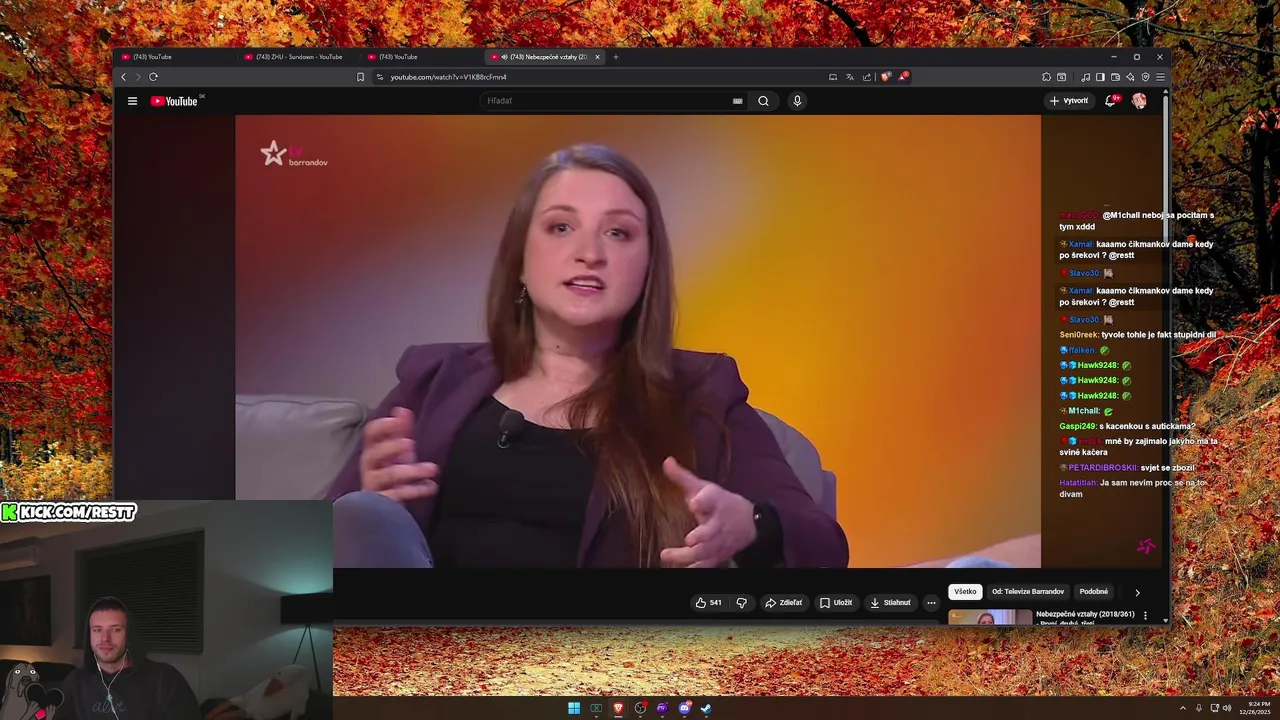Open on-screen keyboard icon in search box
This screenshot has width=1280, height=720.
tap(738, 101)
